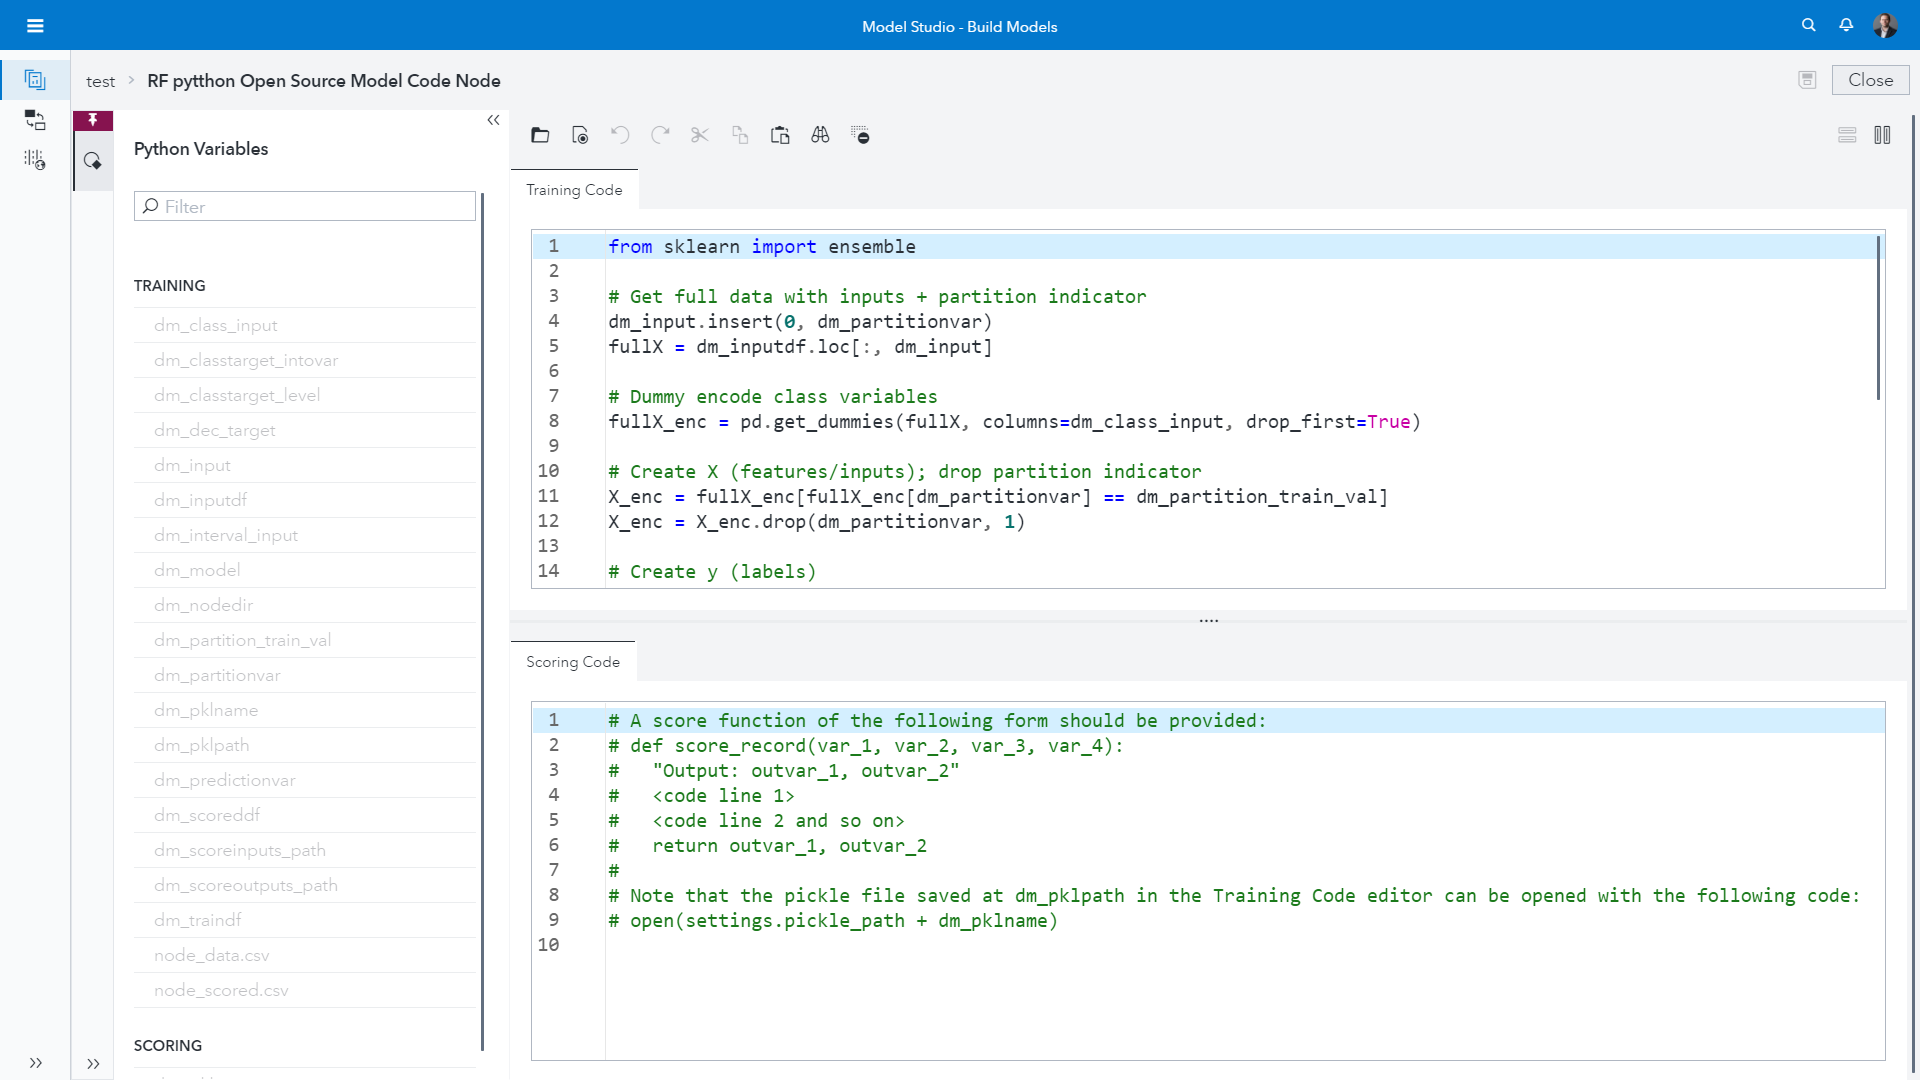Redo the last code edit
The height and width of the screenshot is (1080, 1920).
(660, 135)
